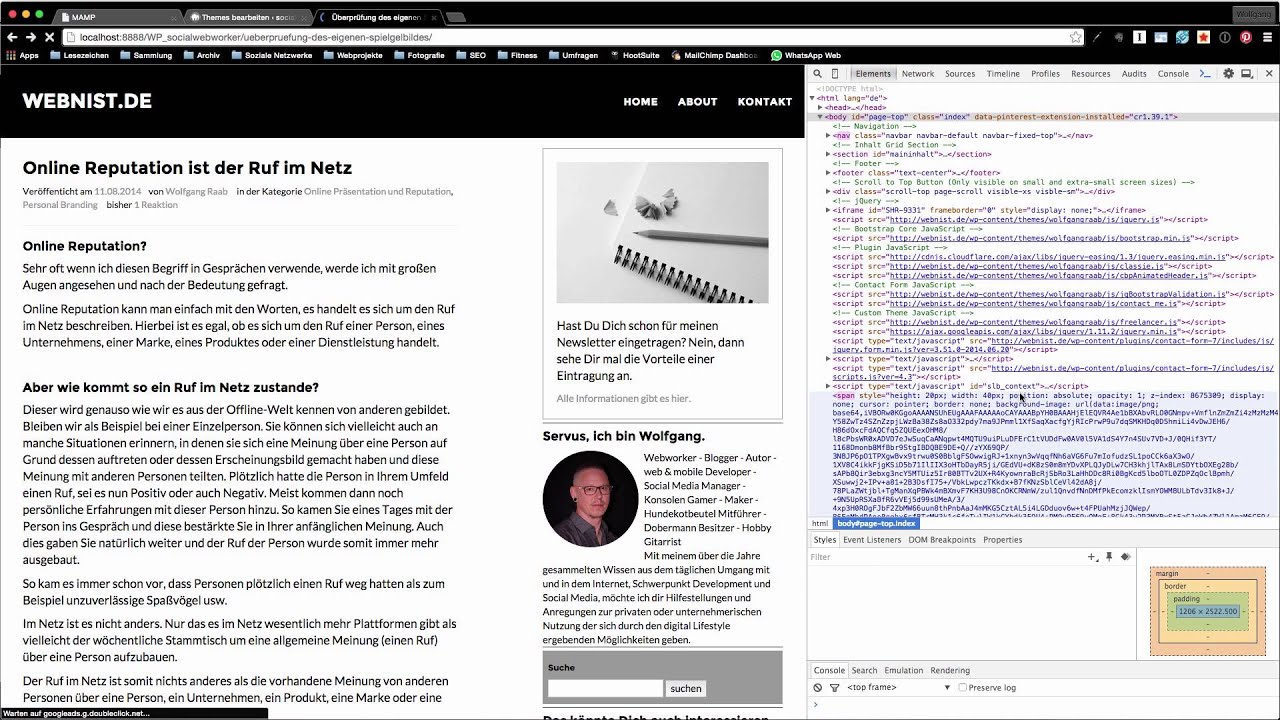Click the Styles filter input
This screenshot has height=720, width=1280.
tap(945, 557)
